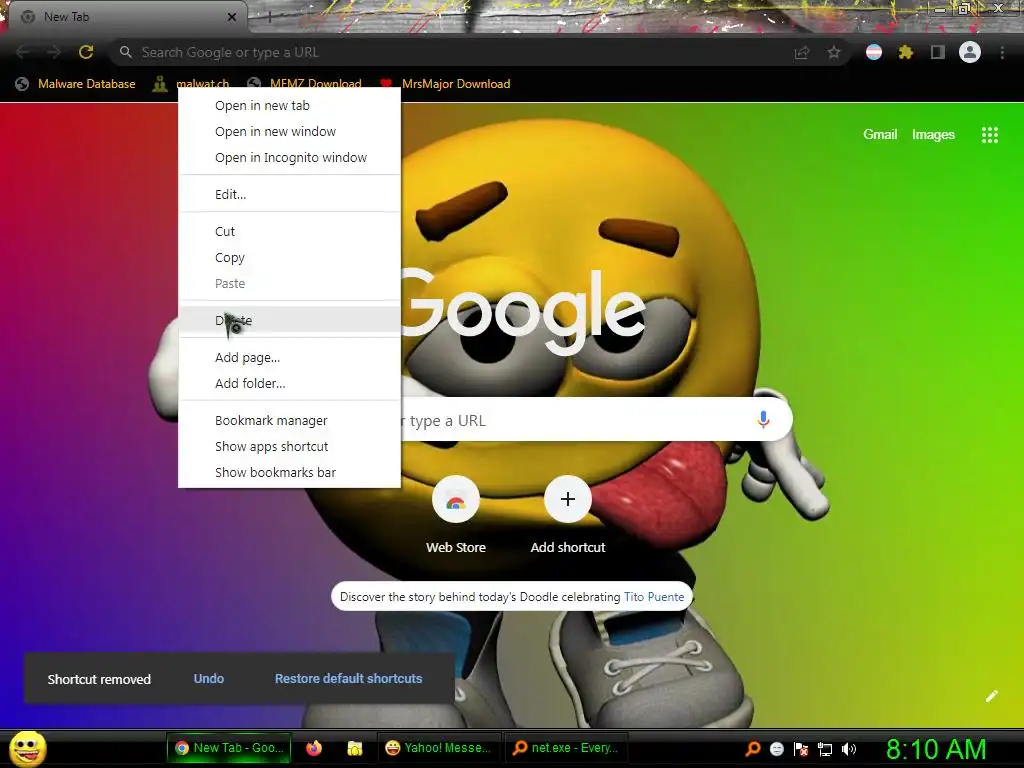Select Add folder... menu entry
Viewport: 1024px width, 768px height.
coord(289,384)
